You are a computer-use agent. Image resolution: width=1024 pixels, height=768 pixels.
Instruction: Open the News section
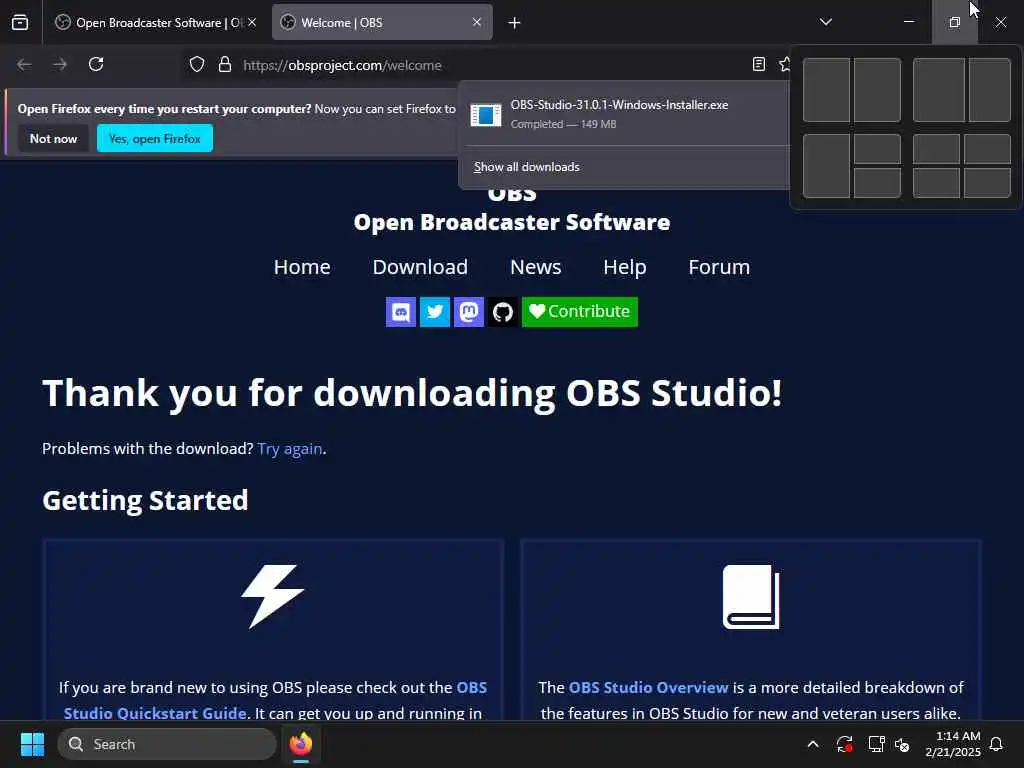[x=536, y=267]
